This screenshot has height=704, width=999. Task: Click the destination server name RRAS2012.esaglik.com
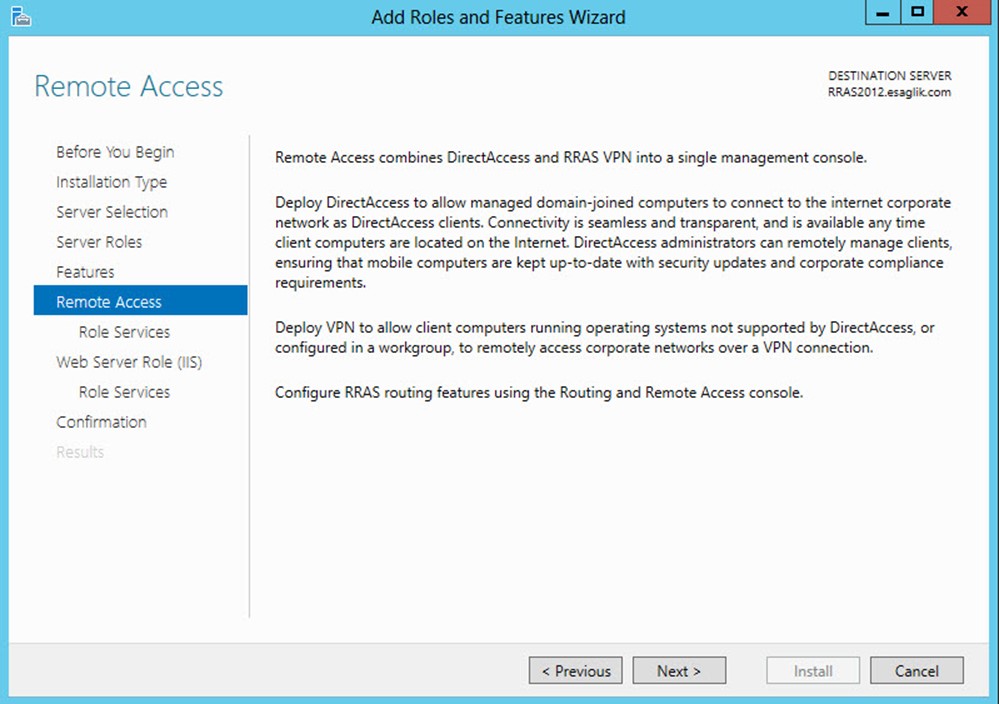click(x=889, y=92)
